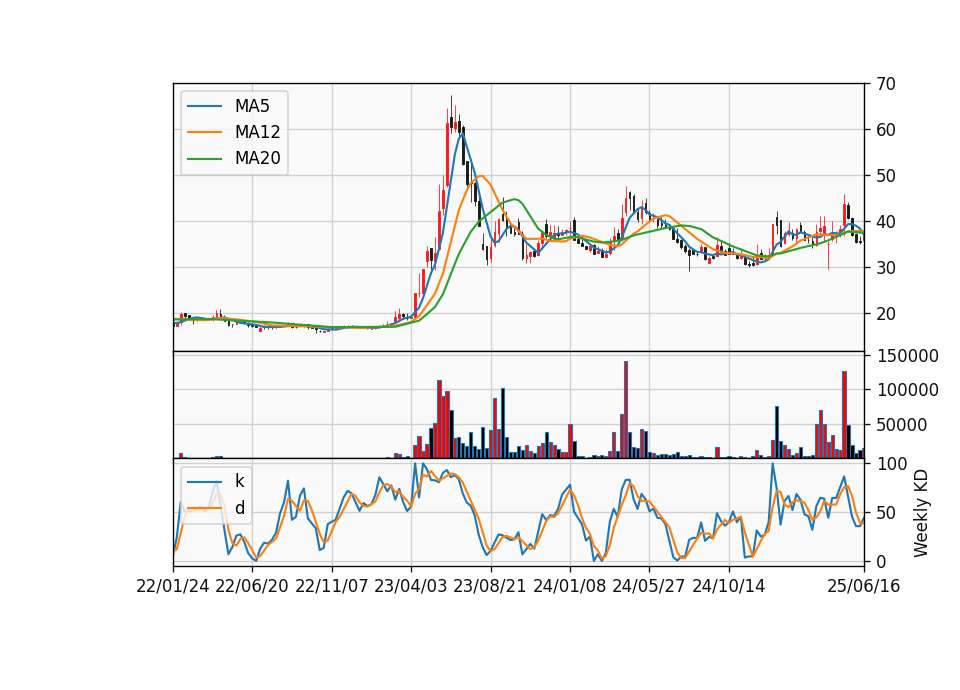Image resolution: width=960 pixels, height=690 pixels.
Task: Click the 24/05/27 date label
Action: click(x=648, y=586)
